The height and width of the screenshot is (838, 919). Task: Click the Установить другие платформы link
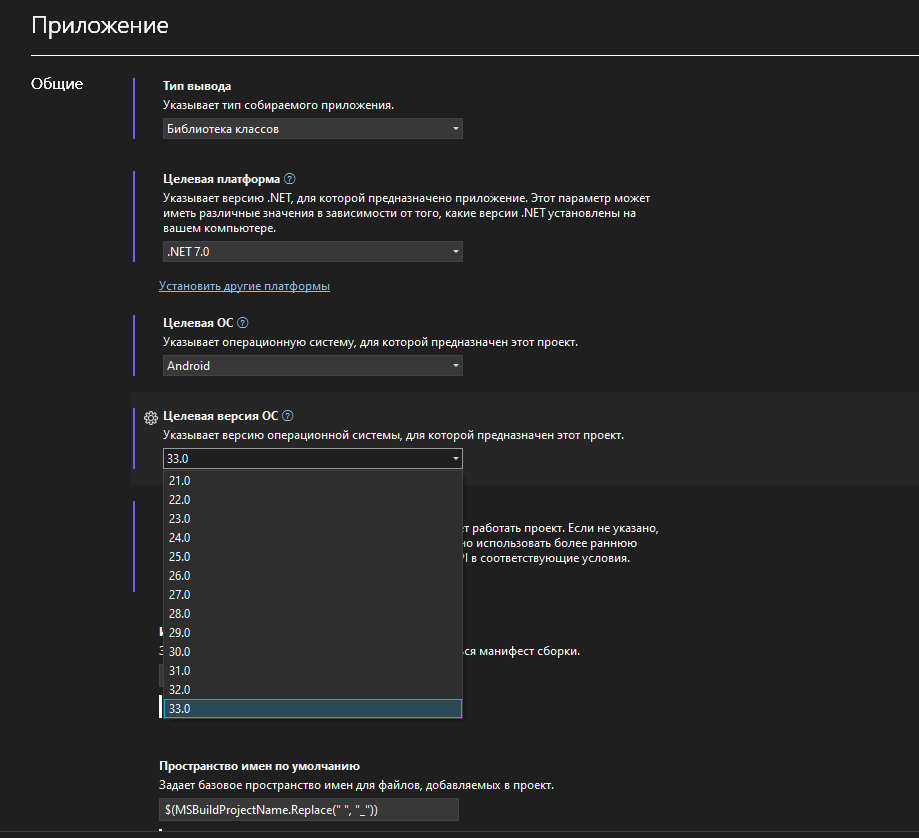click(243, 285)
